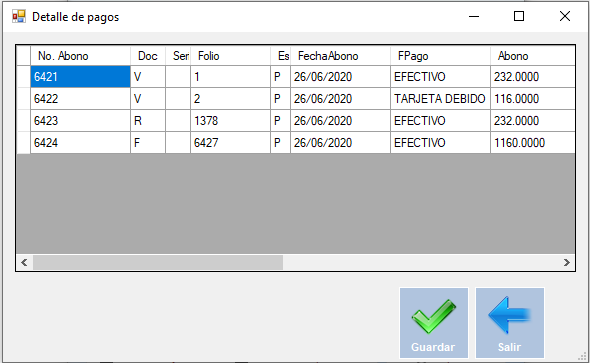Click the Ser column header

click(178, 56)
